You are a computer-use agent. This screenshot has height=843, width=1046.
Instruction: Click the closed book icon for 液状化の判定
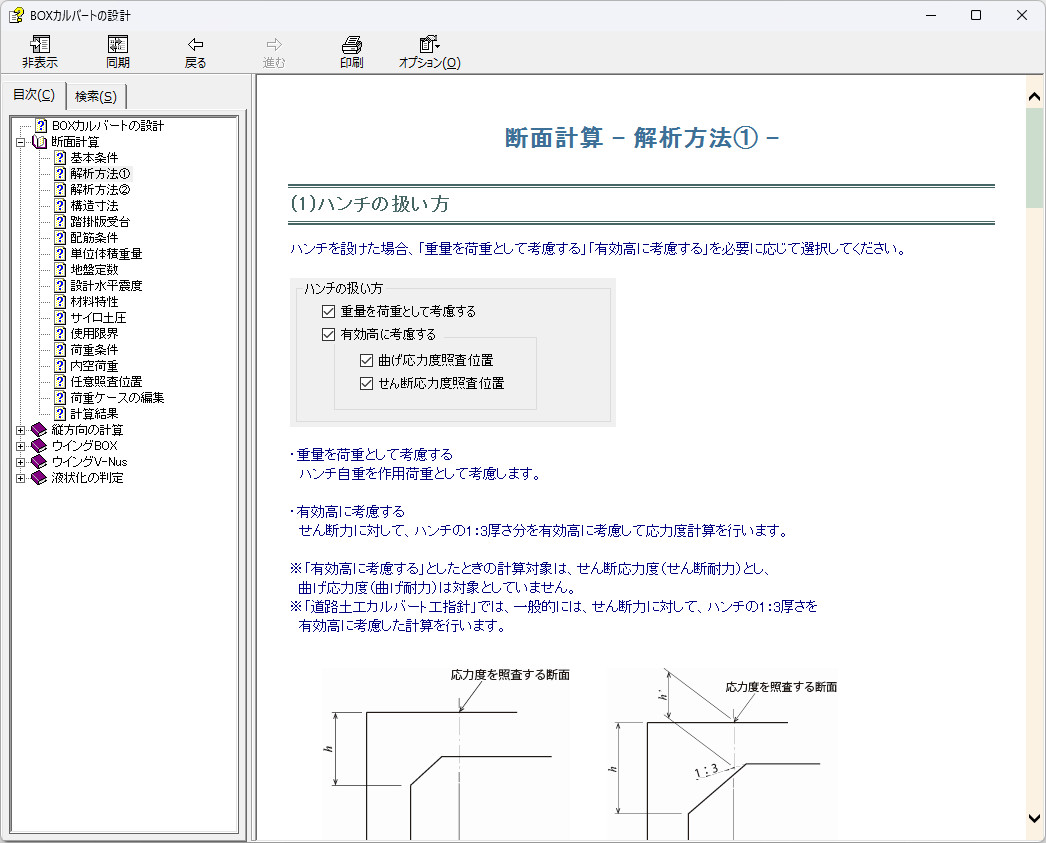[x=39, y=478]
